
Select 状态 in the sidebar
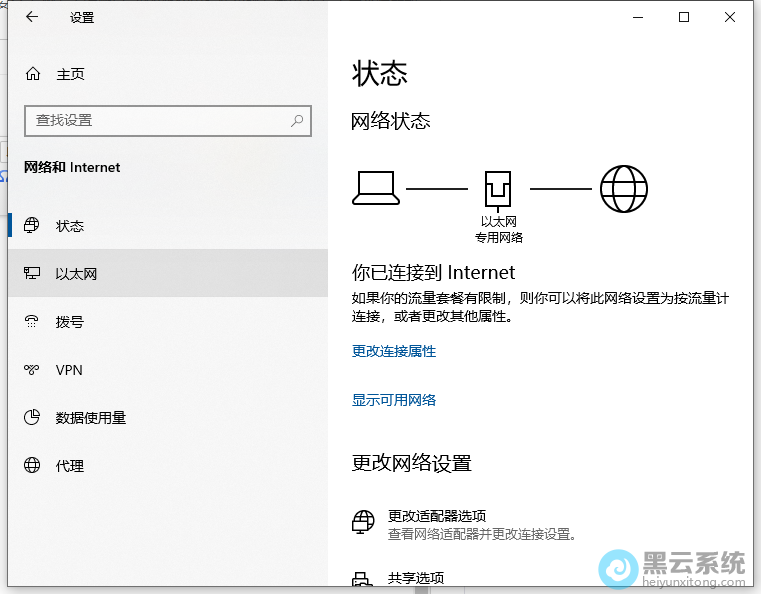(x=69, y=226)
